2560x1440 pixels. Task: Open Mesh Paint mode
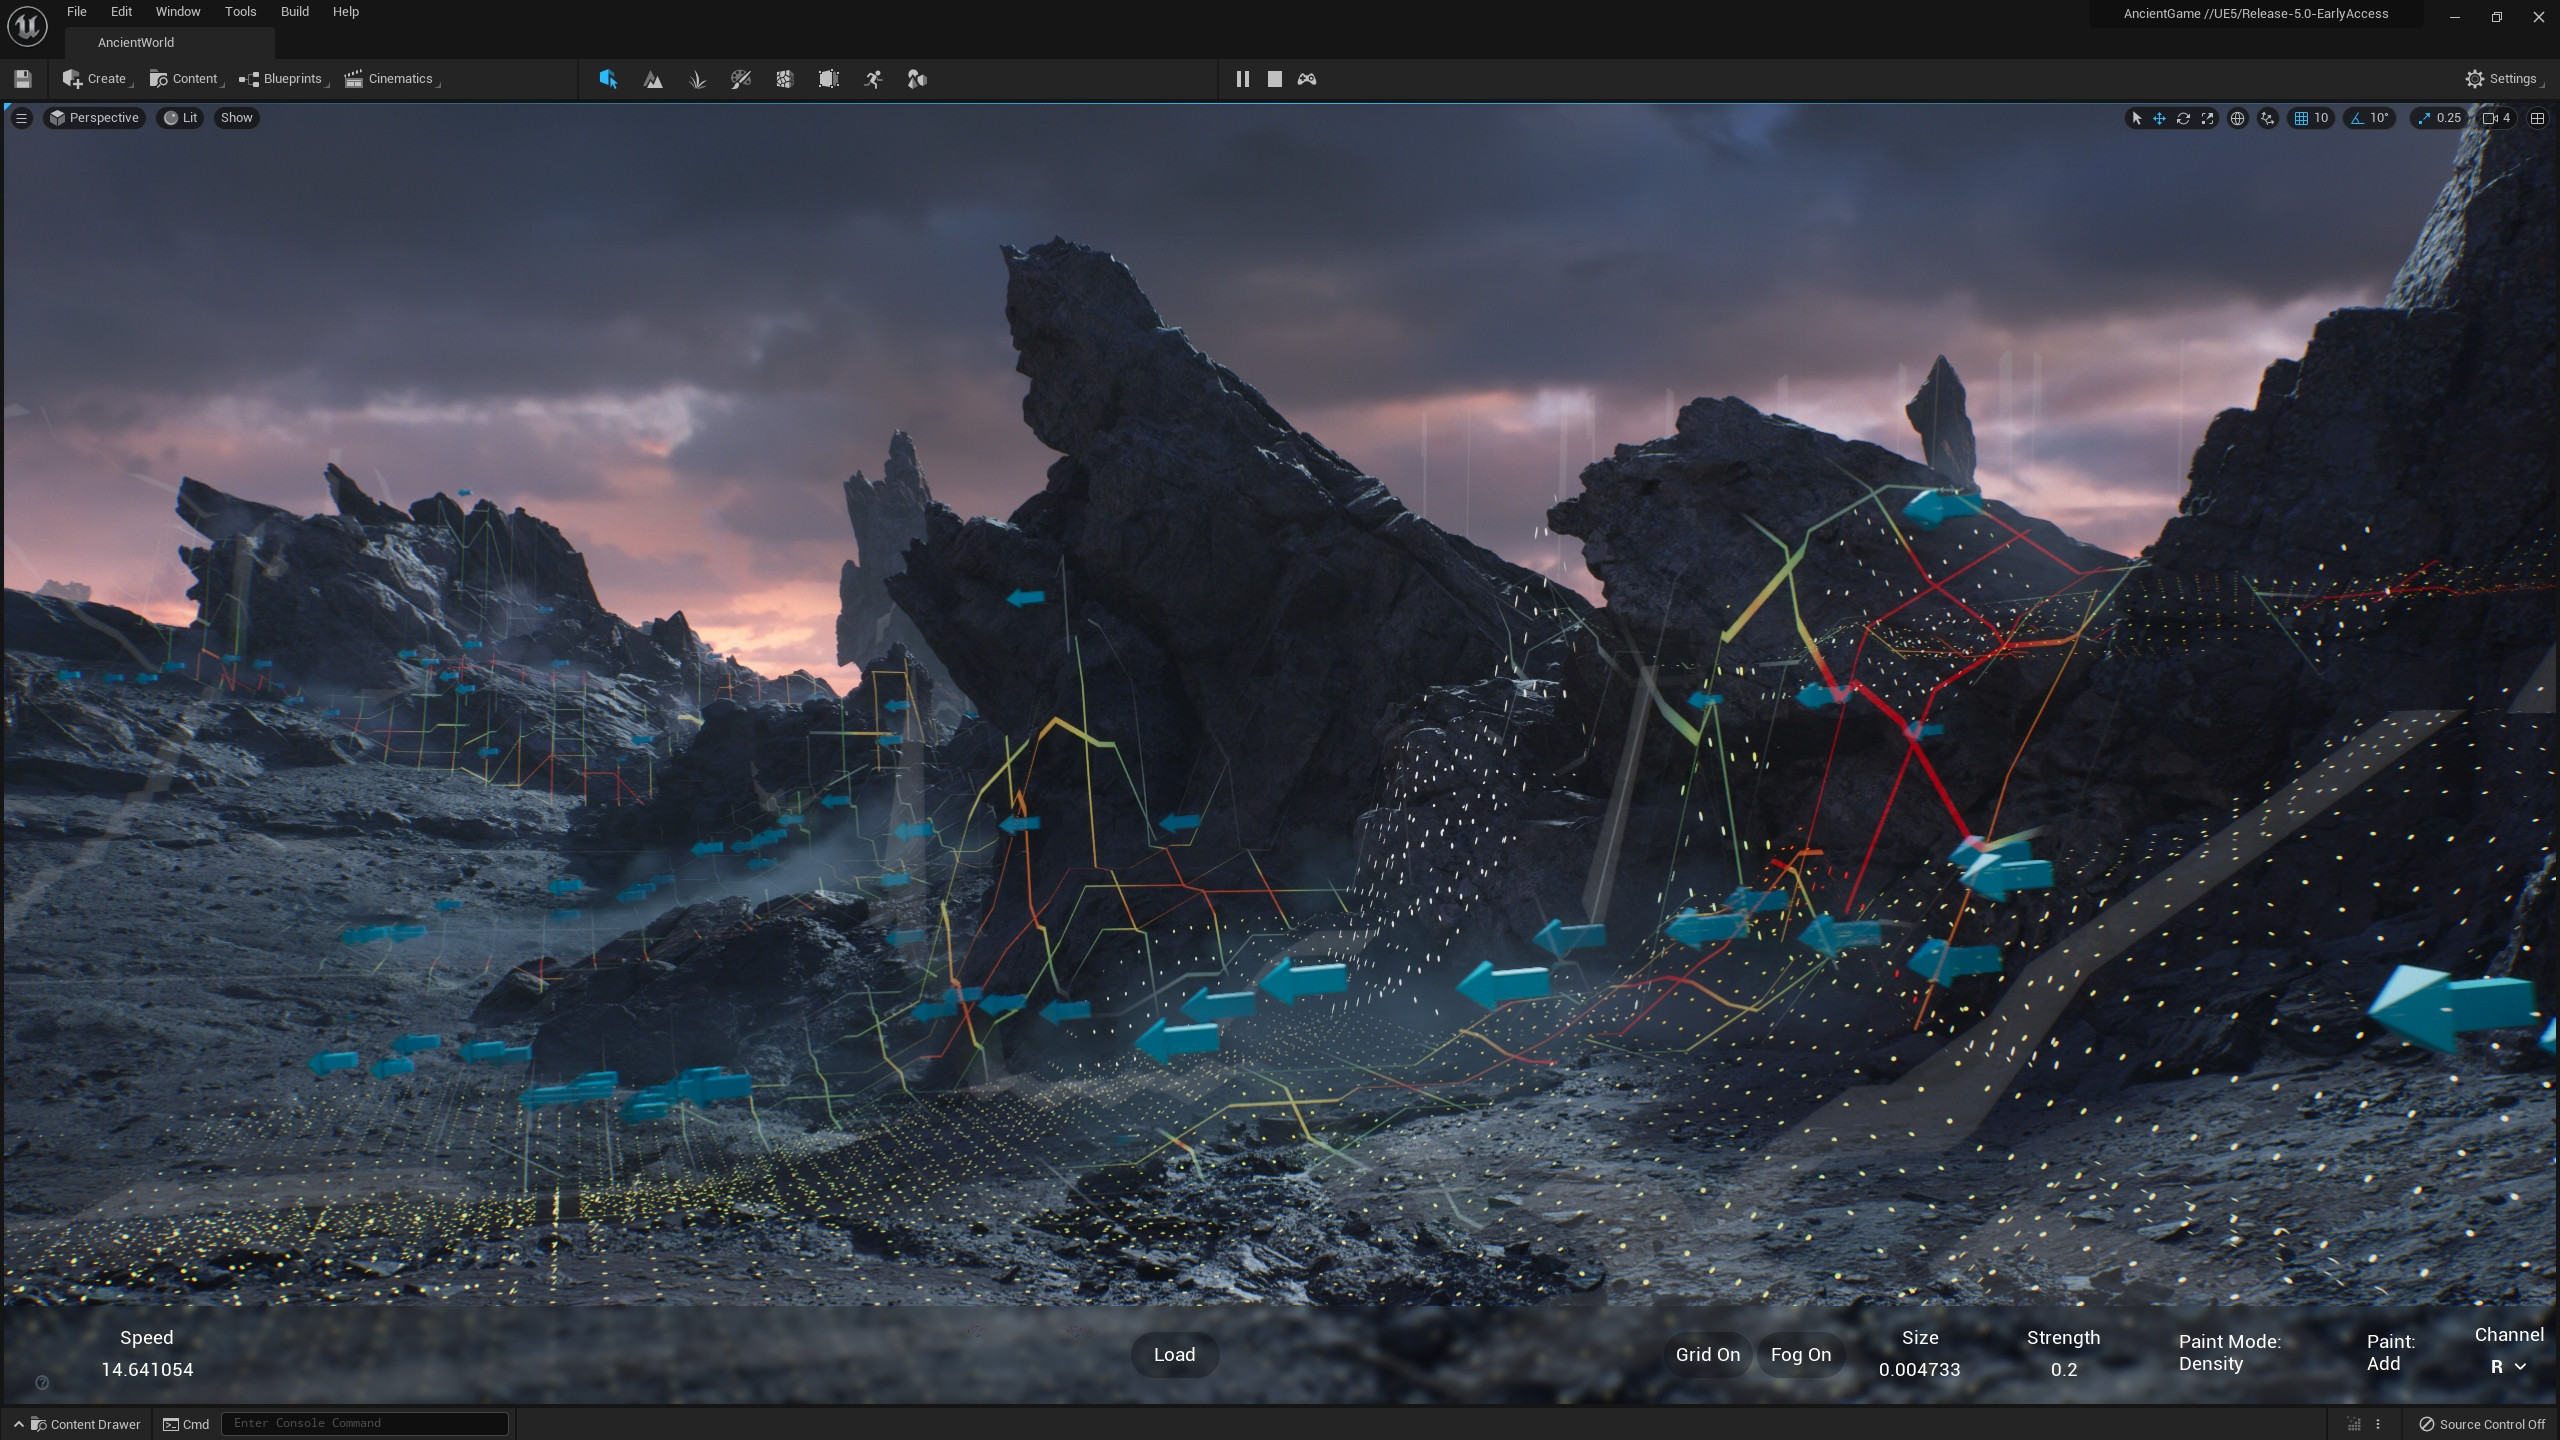tap(740, 79)
